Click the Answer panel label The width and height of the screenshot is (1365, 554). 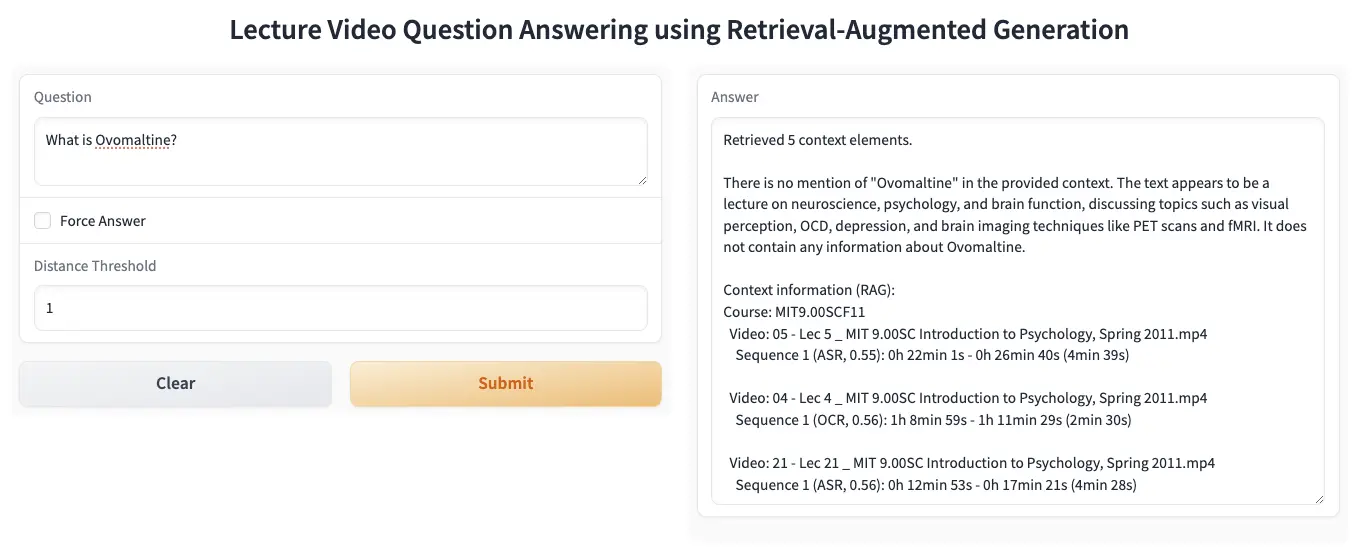click(734, 97)
